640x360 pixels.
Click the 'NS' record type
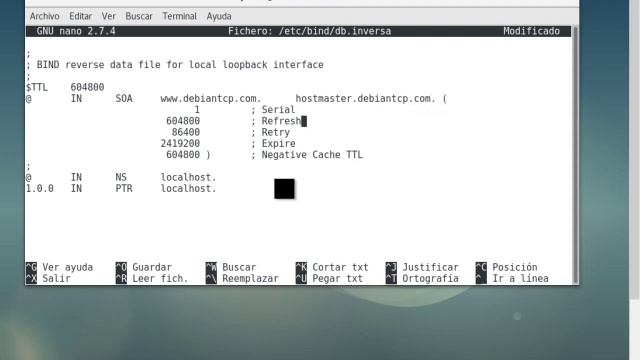point(121,178)
